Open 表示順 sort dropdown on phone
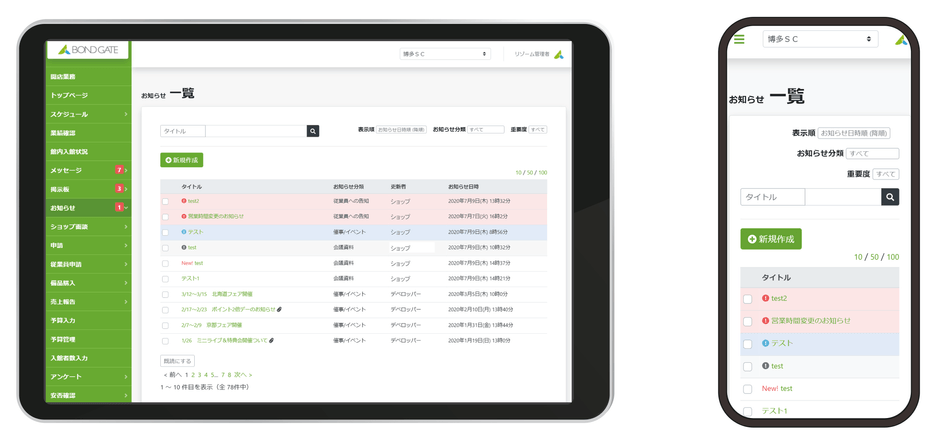Viewport: 940px width, 442px height. pos(854,133)
